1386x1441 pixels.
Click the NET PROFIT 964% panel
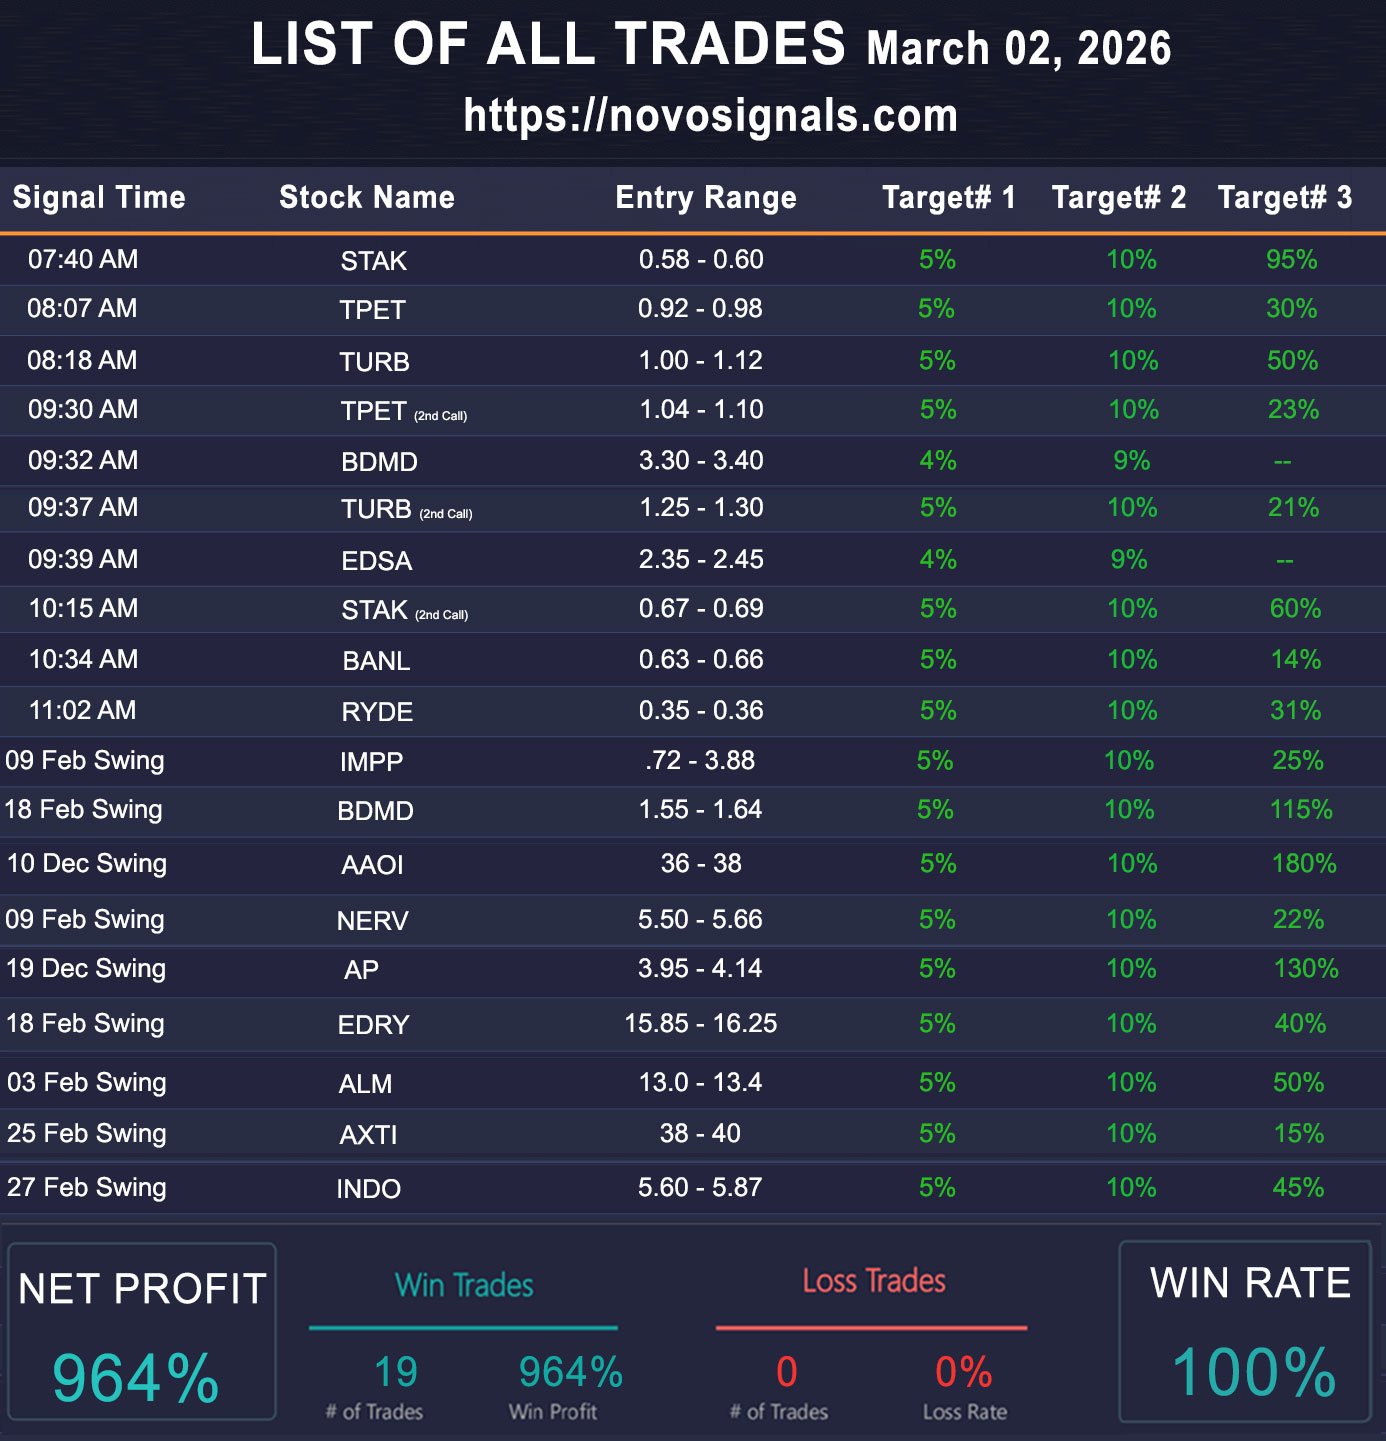click(x=141, y=1331)
